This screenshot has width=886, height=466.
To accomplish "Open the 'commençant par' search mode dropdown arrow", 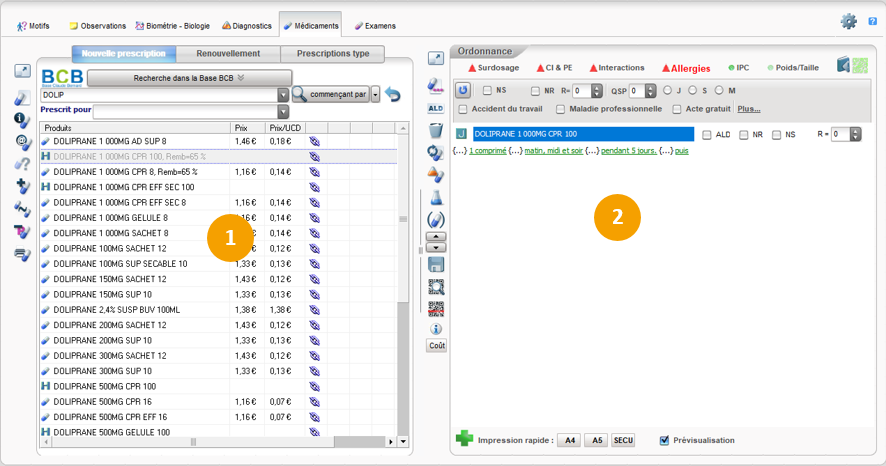I will pos(375,94).
